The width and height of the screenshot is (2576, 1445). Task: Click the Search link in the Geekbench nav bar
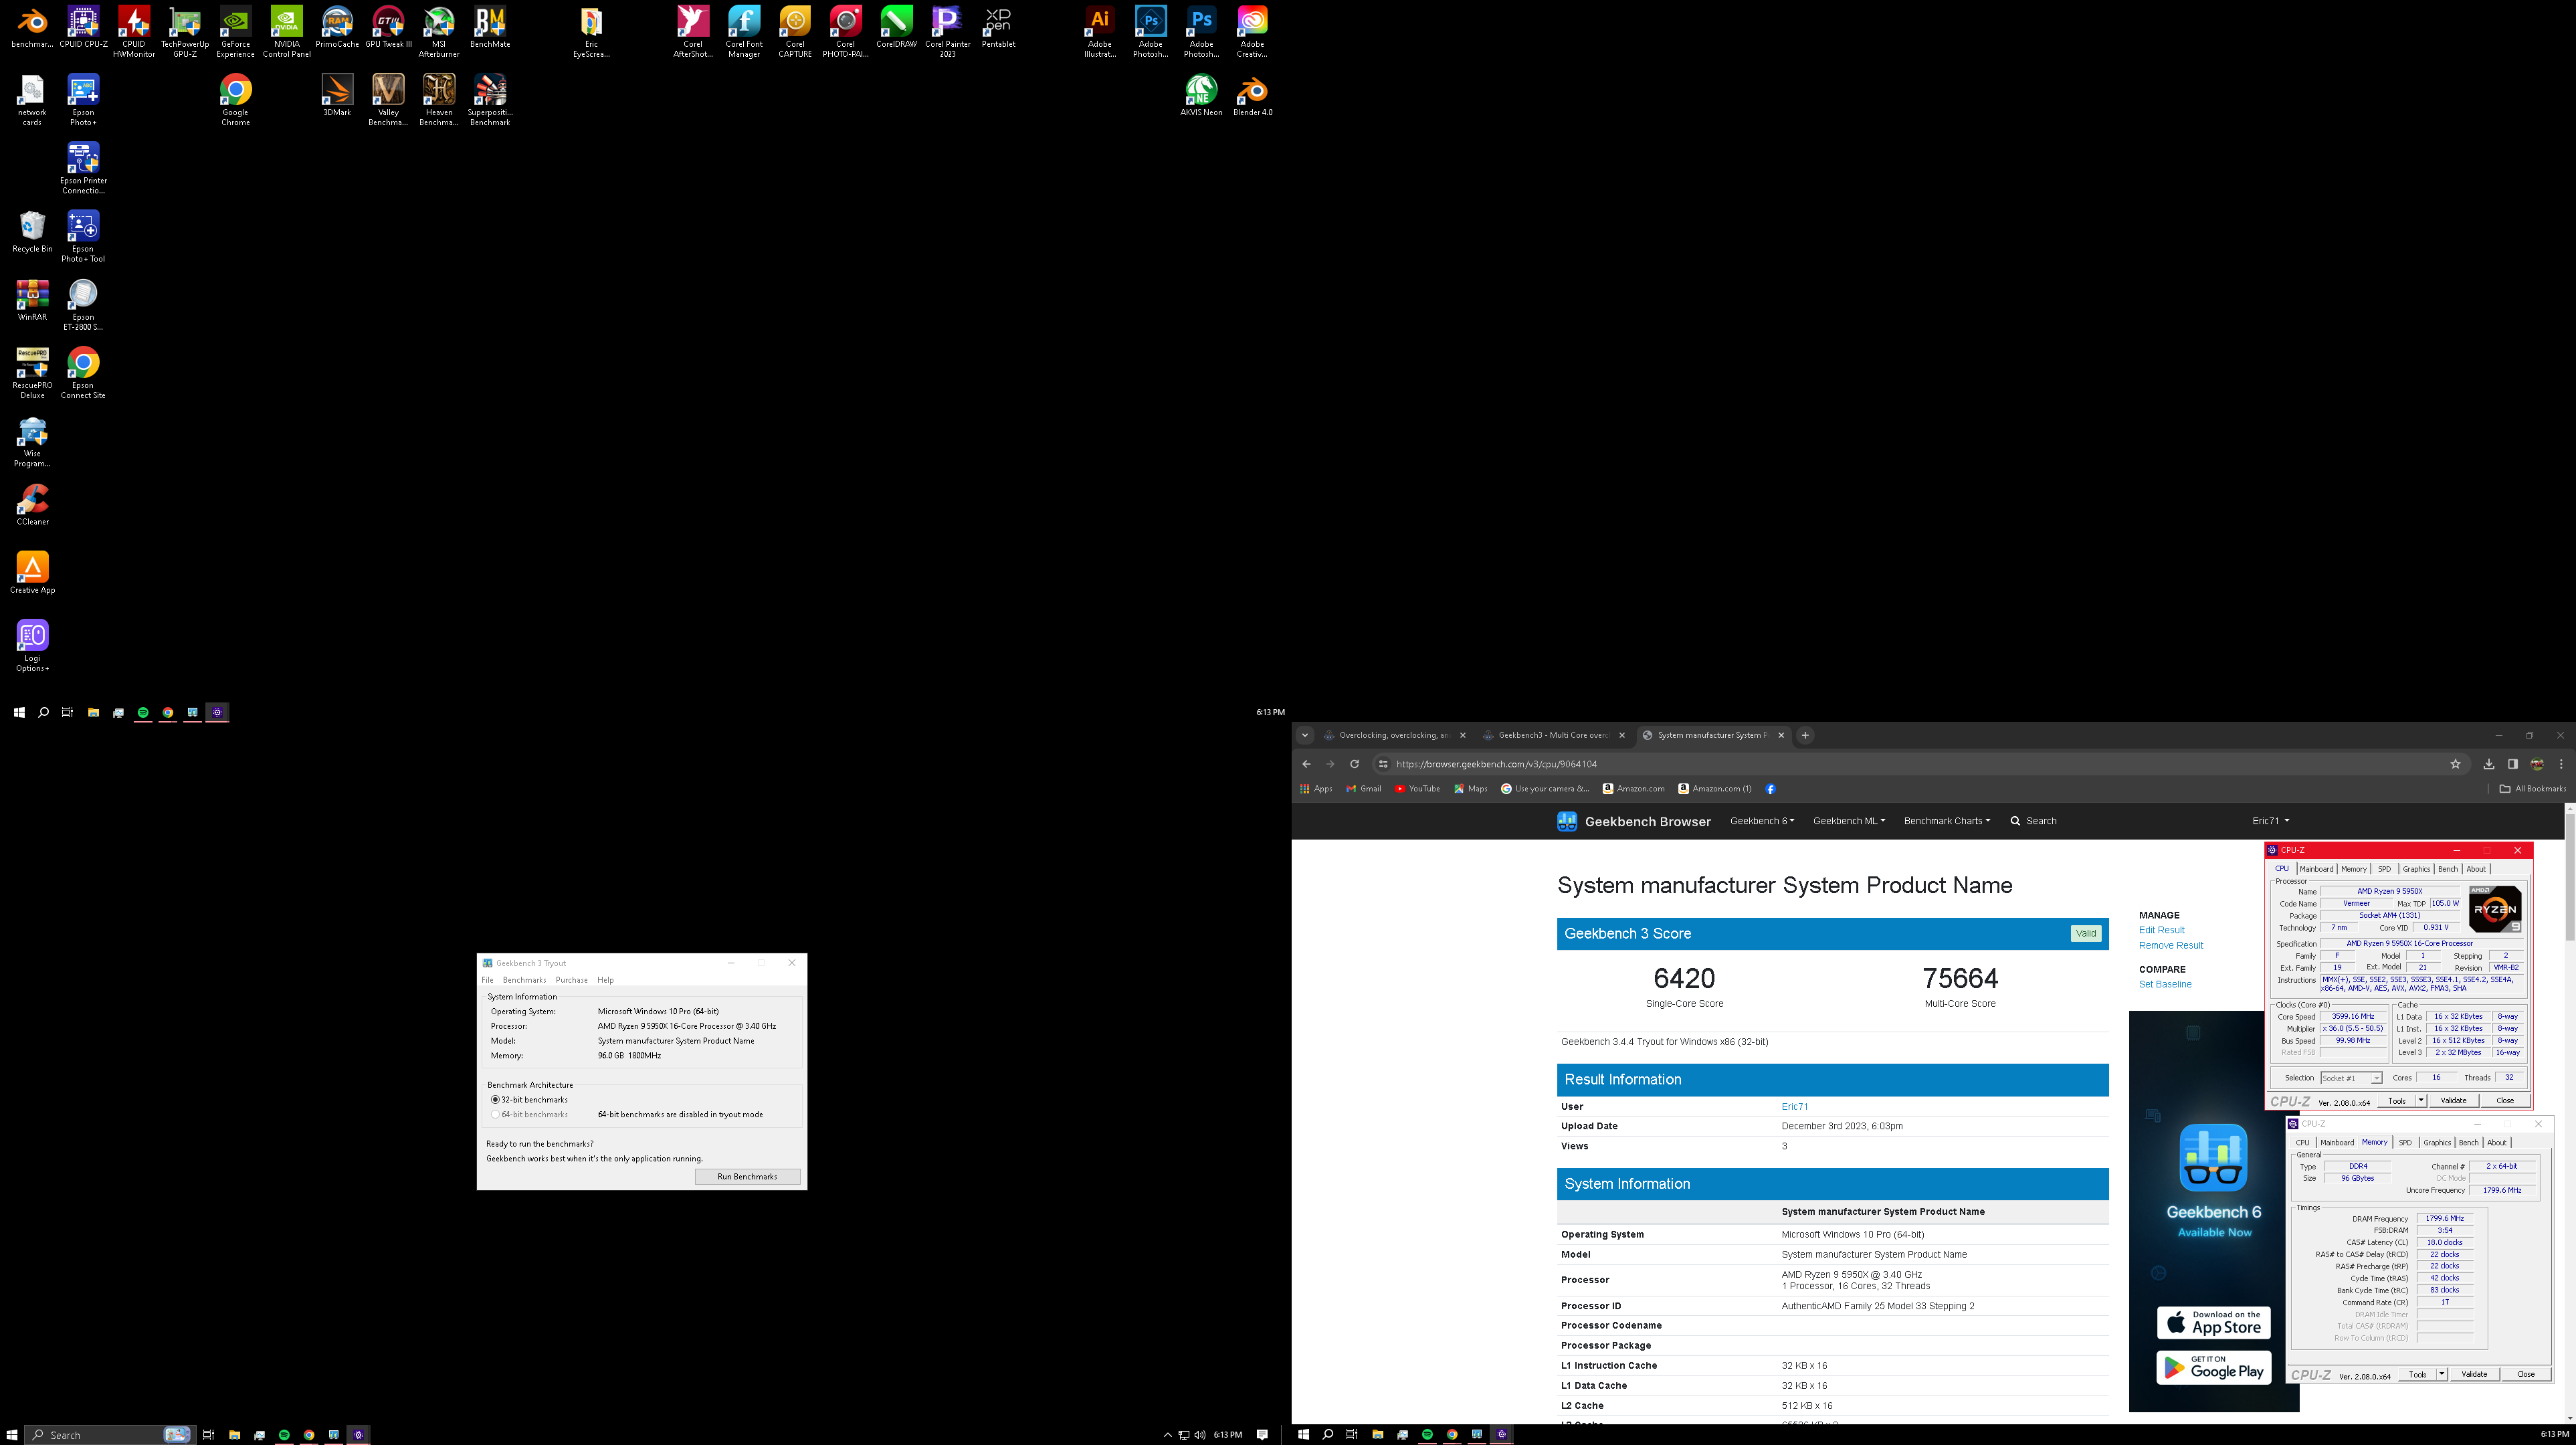click(x=2033, y=821)
